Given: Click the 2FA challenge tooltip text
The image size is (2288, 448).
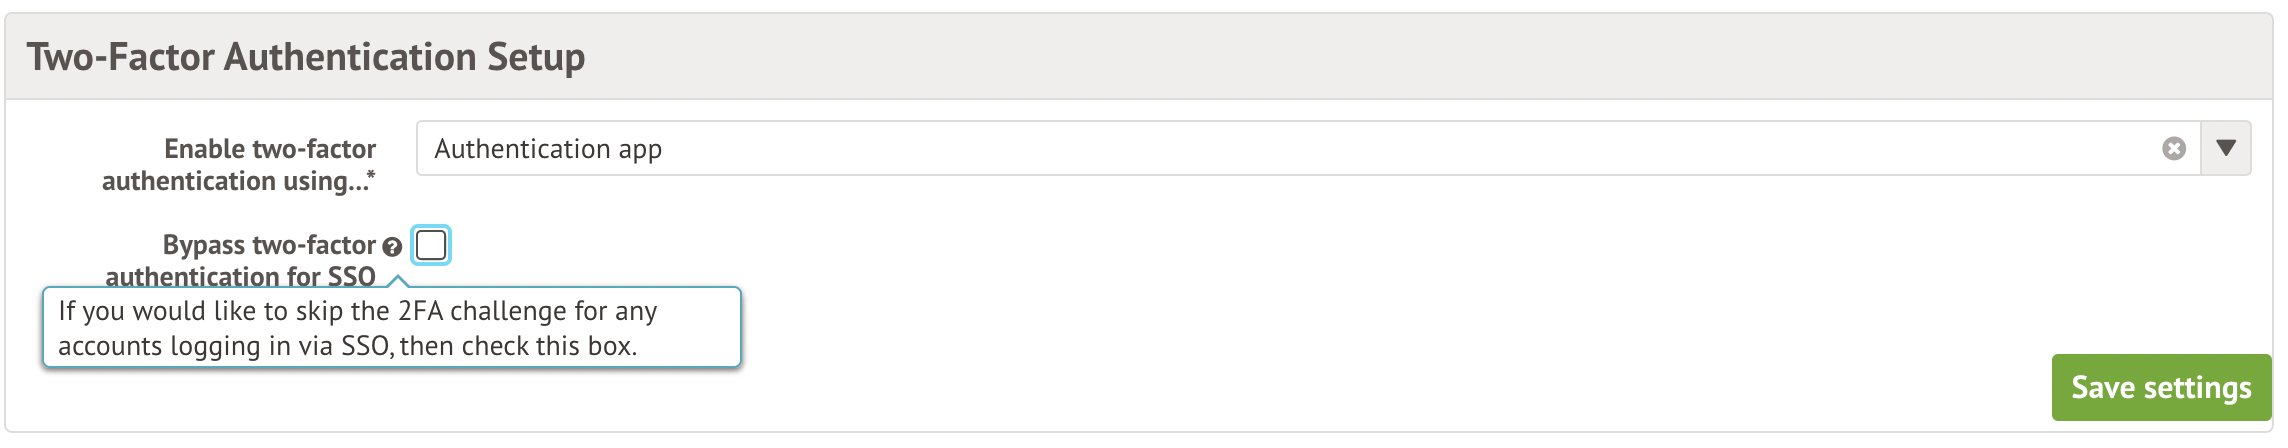Looking at the screenshot, I should pyautogui.click(x=357, y=328).
